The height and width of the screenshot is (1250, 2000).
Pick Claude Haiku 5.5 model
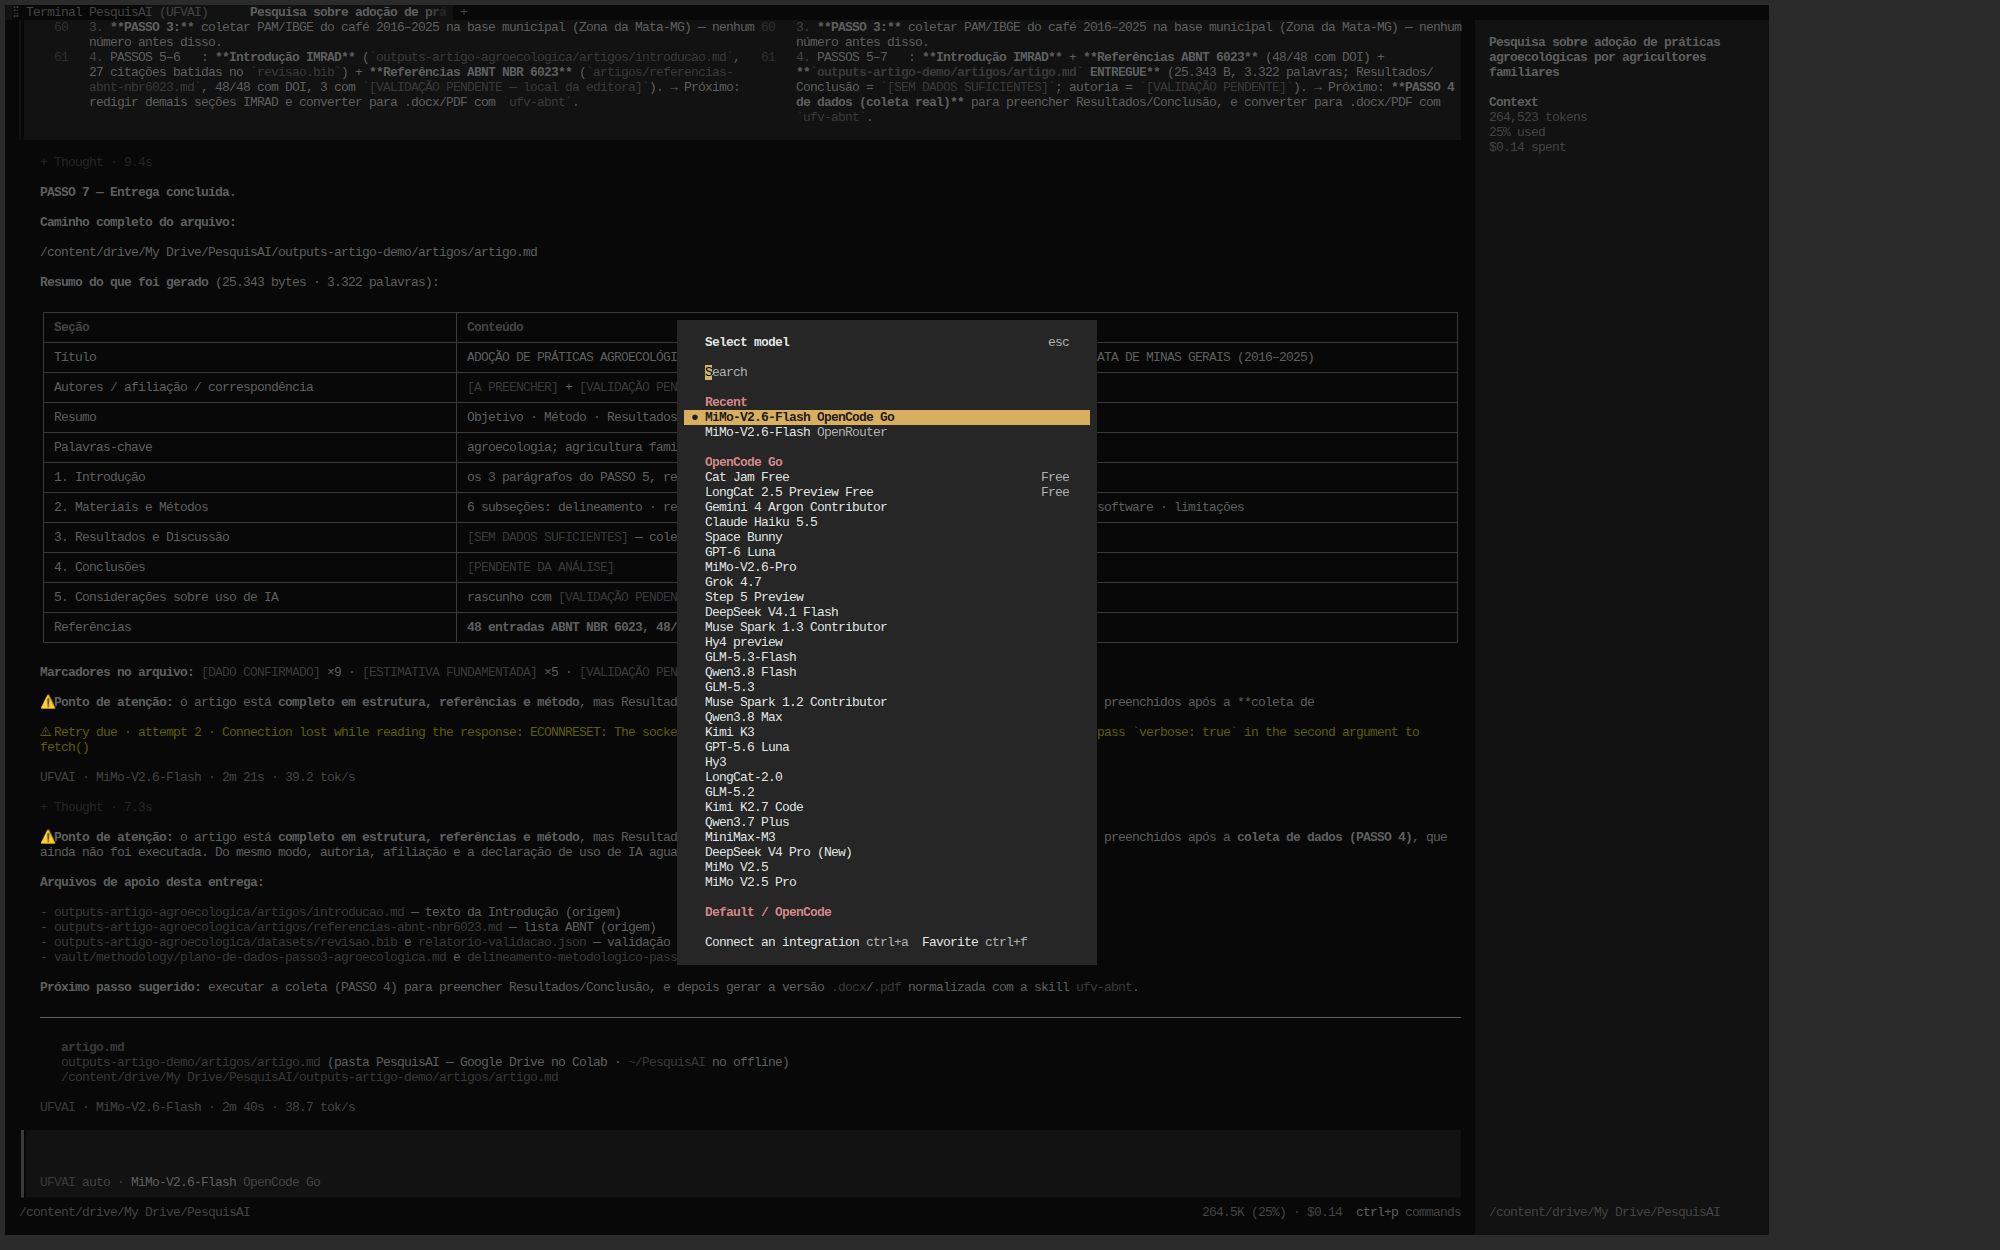pos(886,522)
